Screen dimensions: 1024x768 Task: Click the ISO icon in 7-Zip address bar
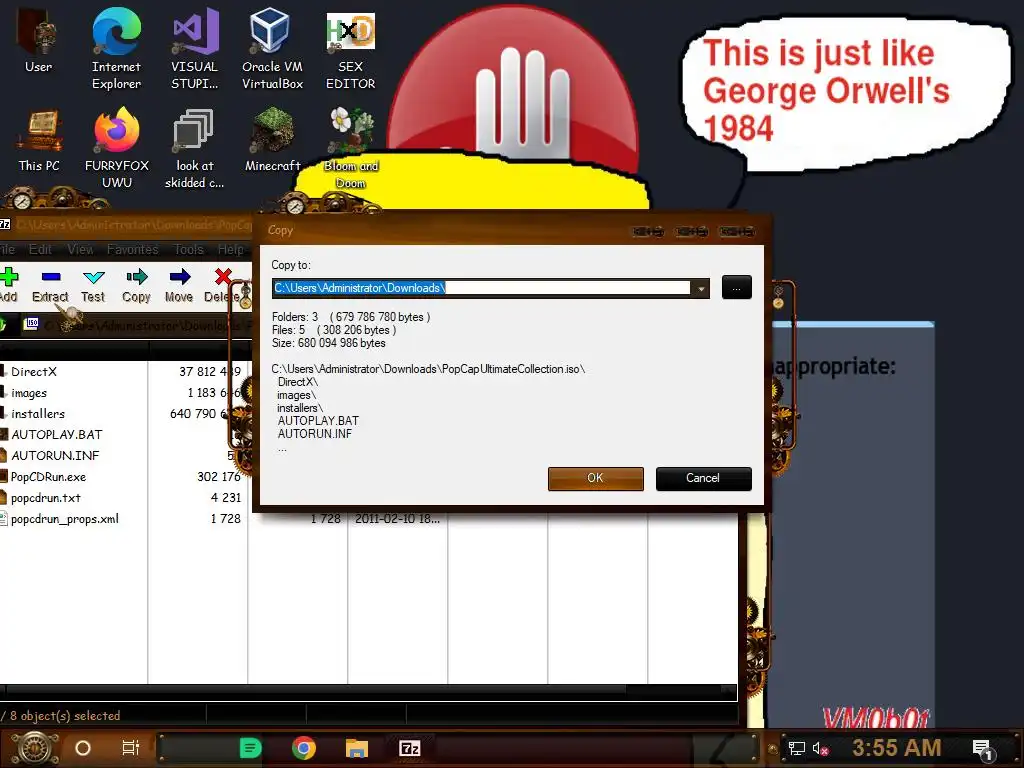31,323
